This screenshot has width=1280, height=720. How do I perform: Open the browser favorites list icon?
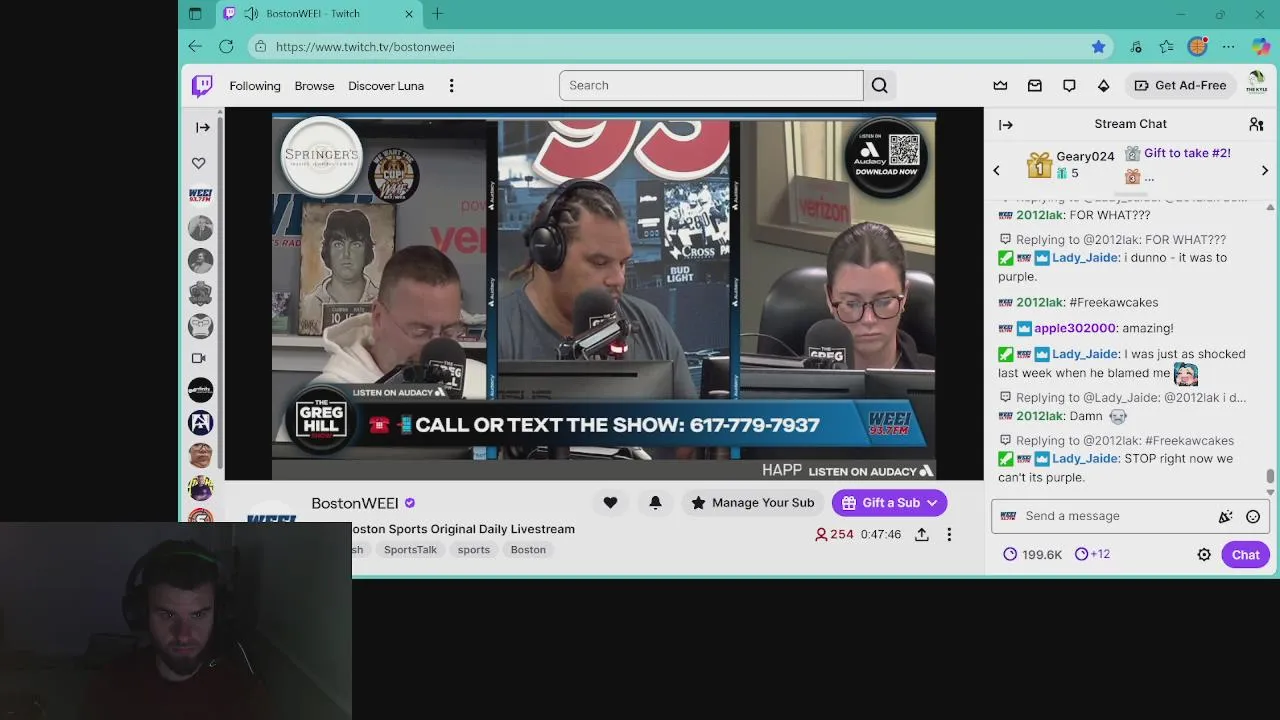(1166, 47)
